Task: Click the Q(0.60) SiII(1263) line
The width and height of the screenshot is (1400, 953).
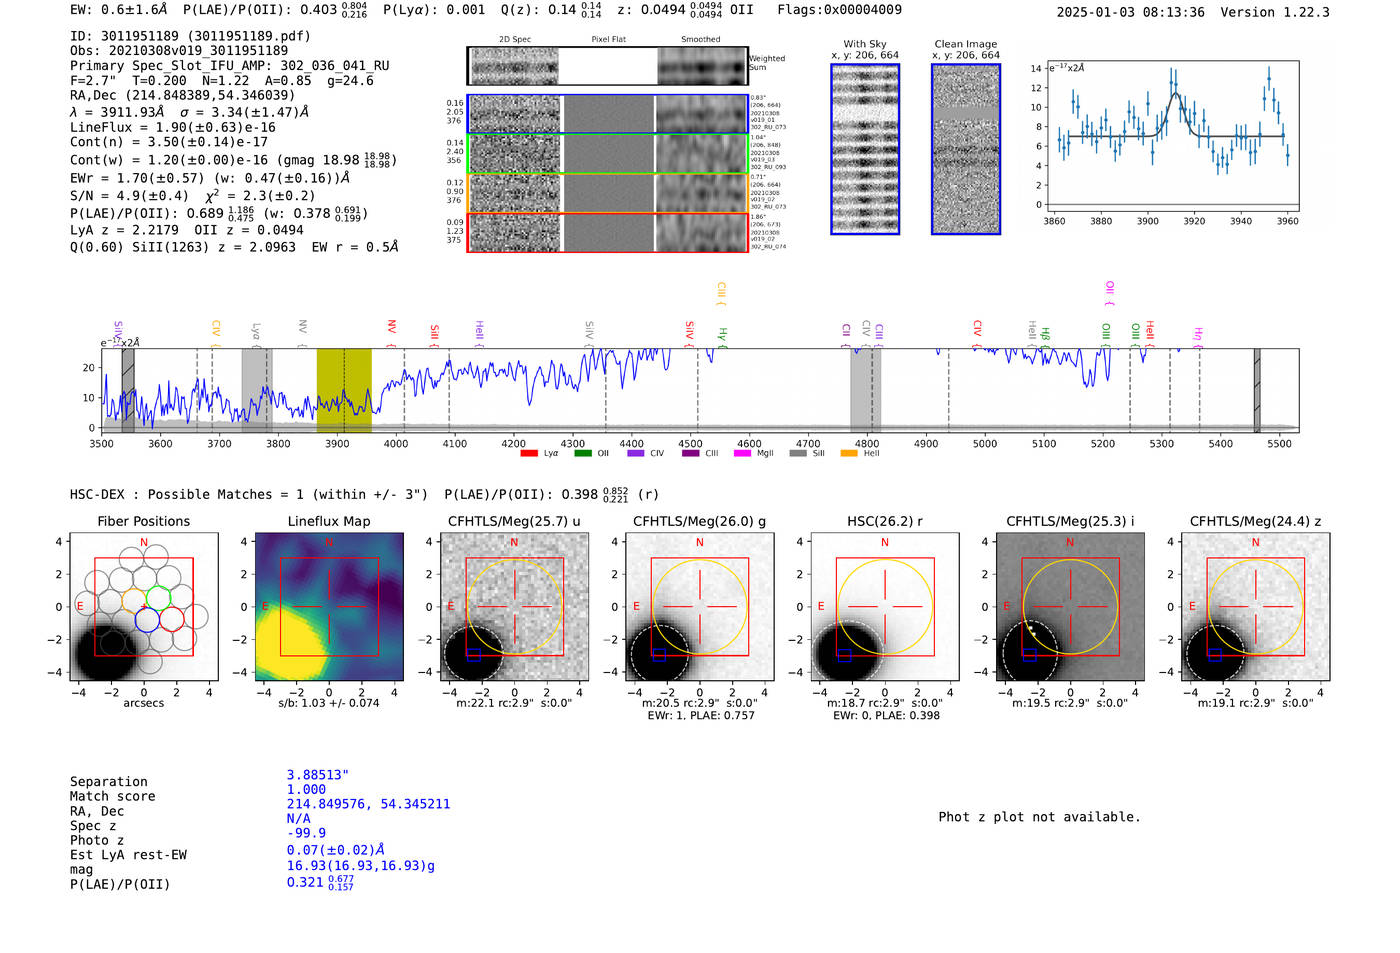Action: [x=234, y=247]
